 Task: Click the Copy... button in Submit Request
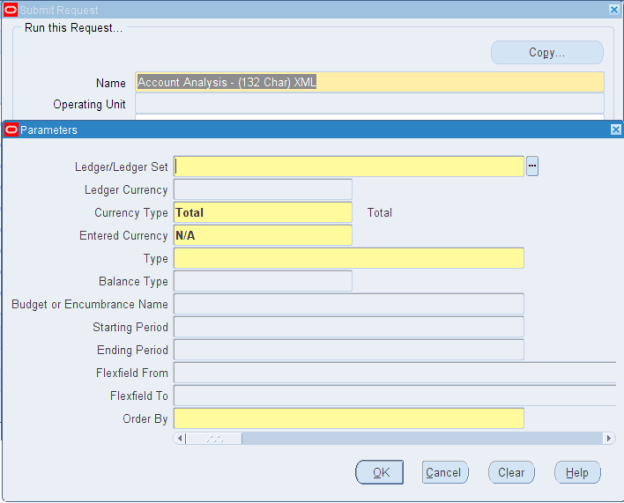pos(547,53)
